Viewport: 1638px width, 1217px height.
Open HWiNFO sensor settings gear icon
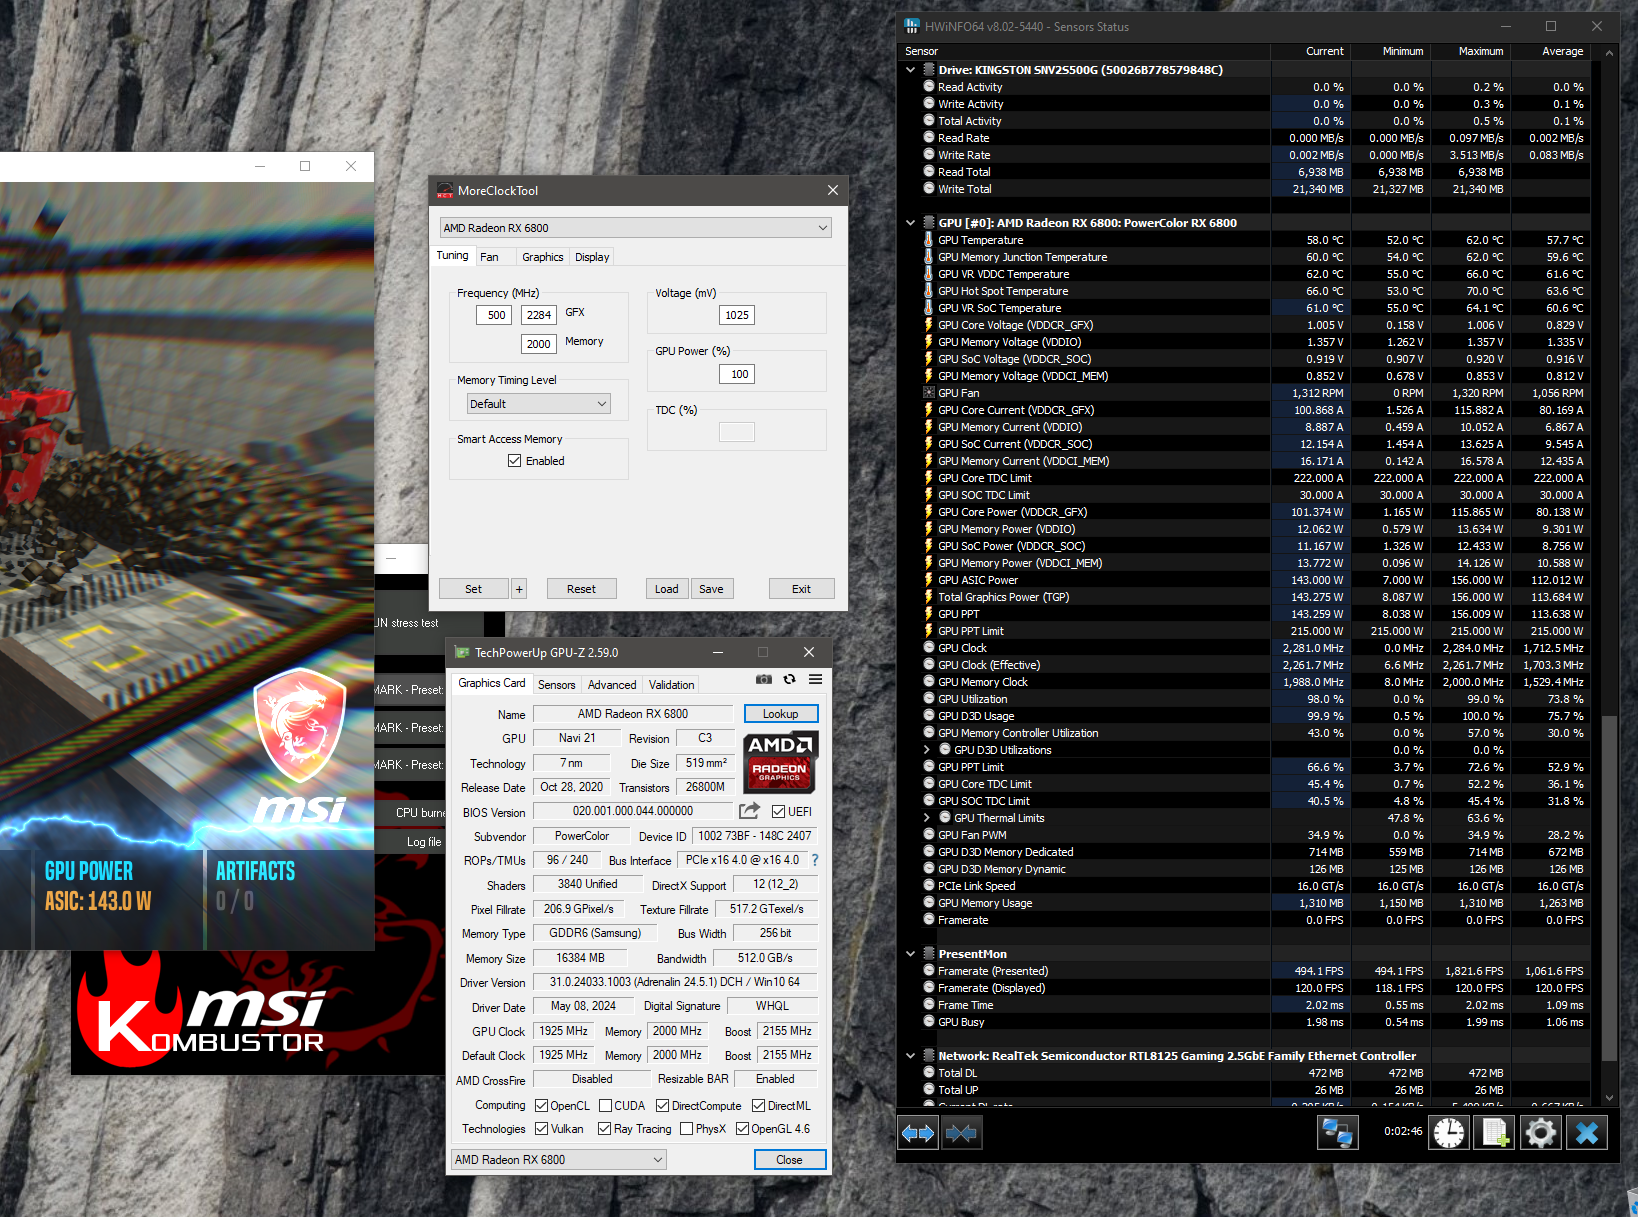[1541, 1133]
